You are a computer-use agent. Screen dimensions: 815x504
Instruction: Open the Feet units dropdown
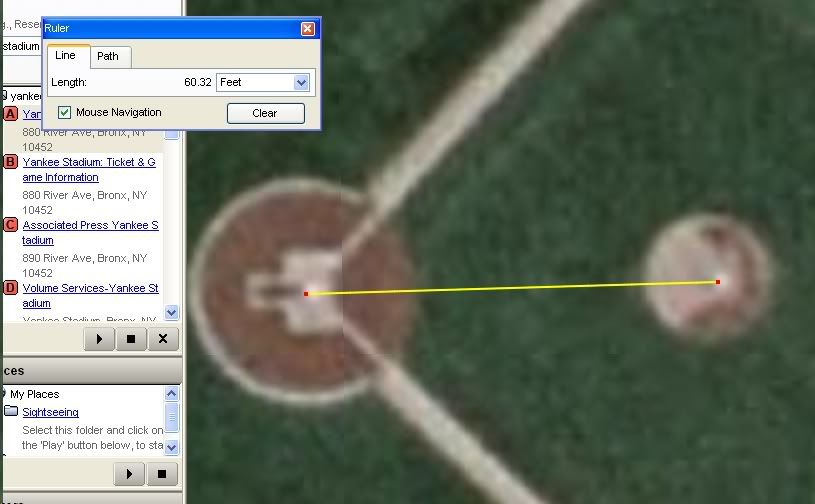tap(301, 83)
